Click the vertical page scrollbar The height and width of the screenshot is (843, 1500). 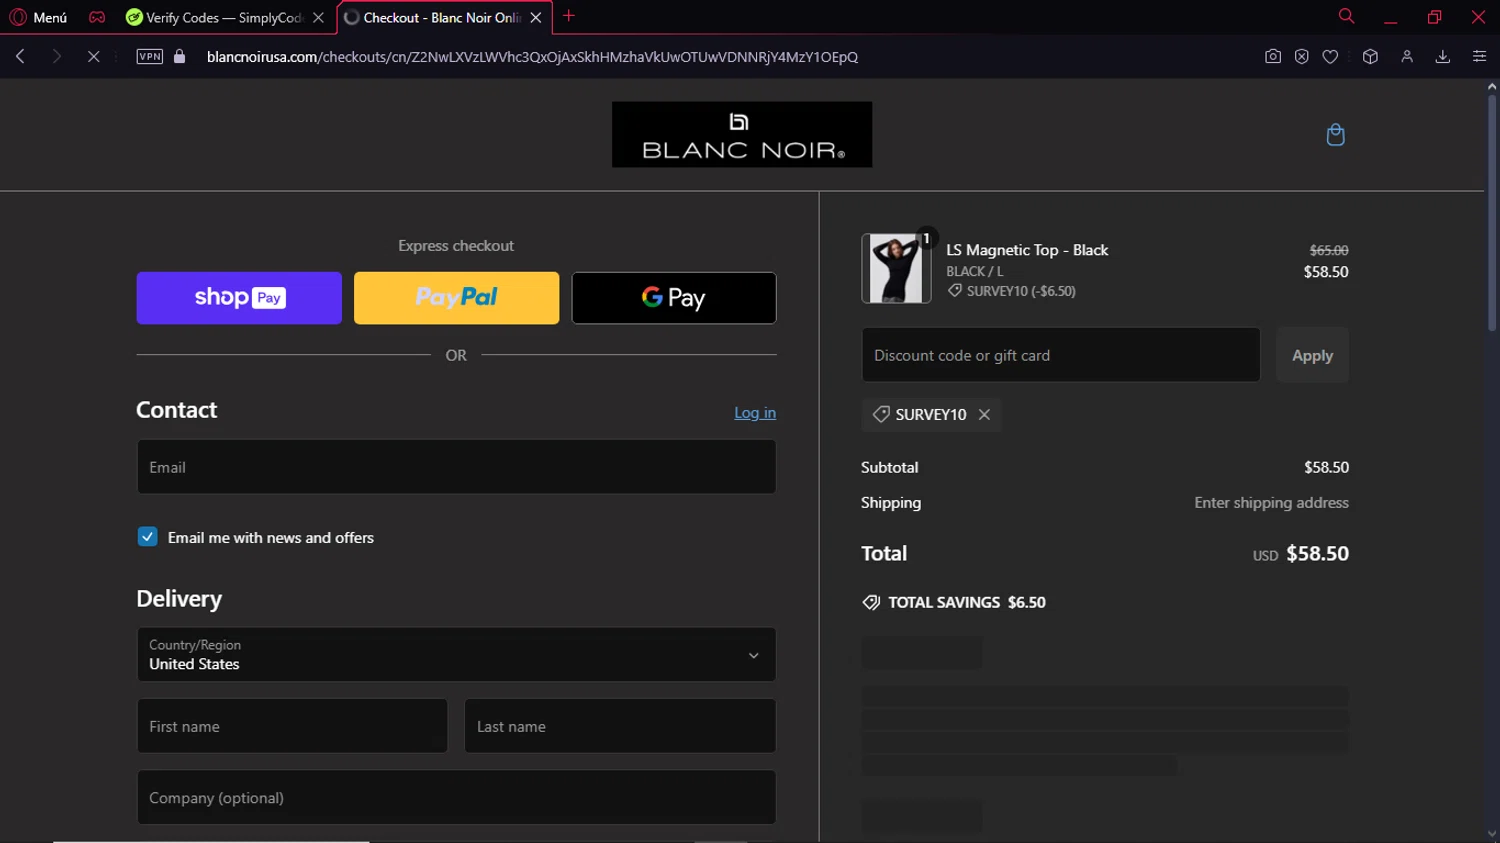tap(1492, 214)
